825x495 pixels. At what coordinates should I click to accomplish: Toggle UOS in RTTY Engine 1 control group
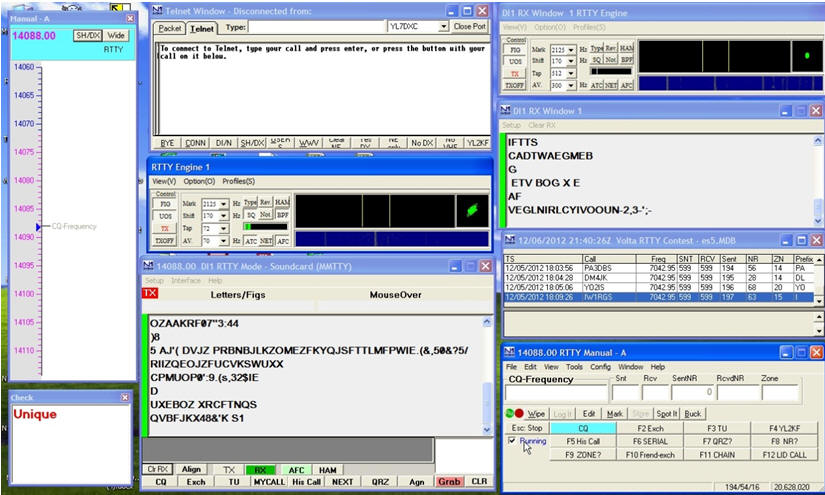point(165,216)
